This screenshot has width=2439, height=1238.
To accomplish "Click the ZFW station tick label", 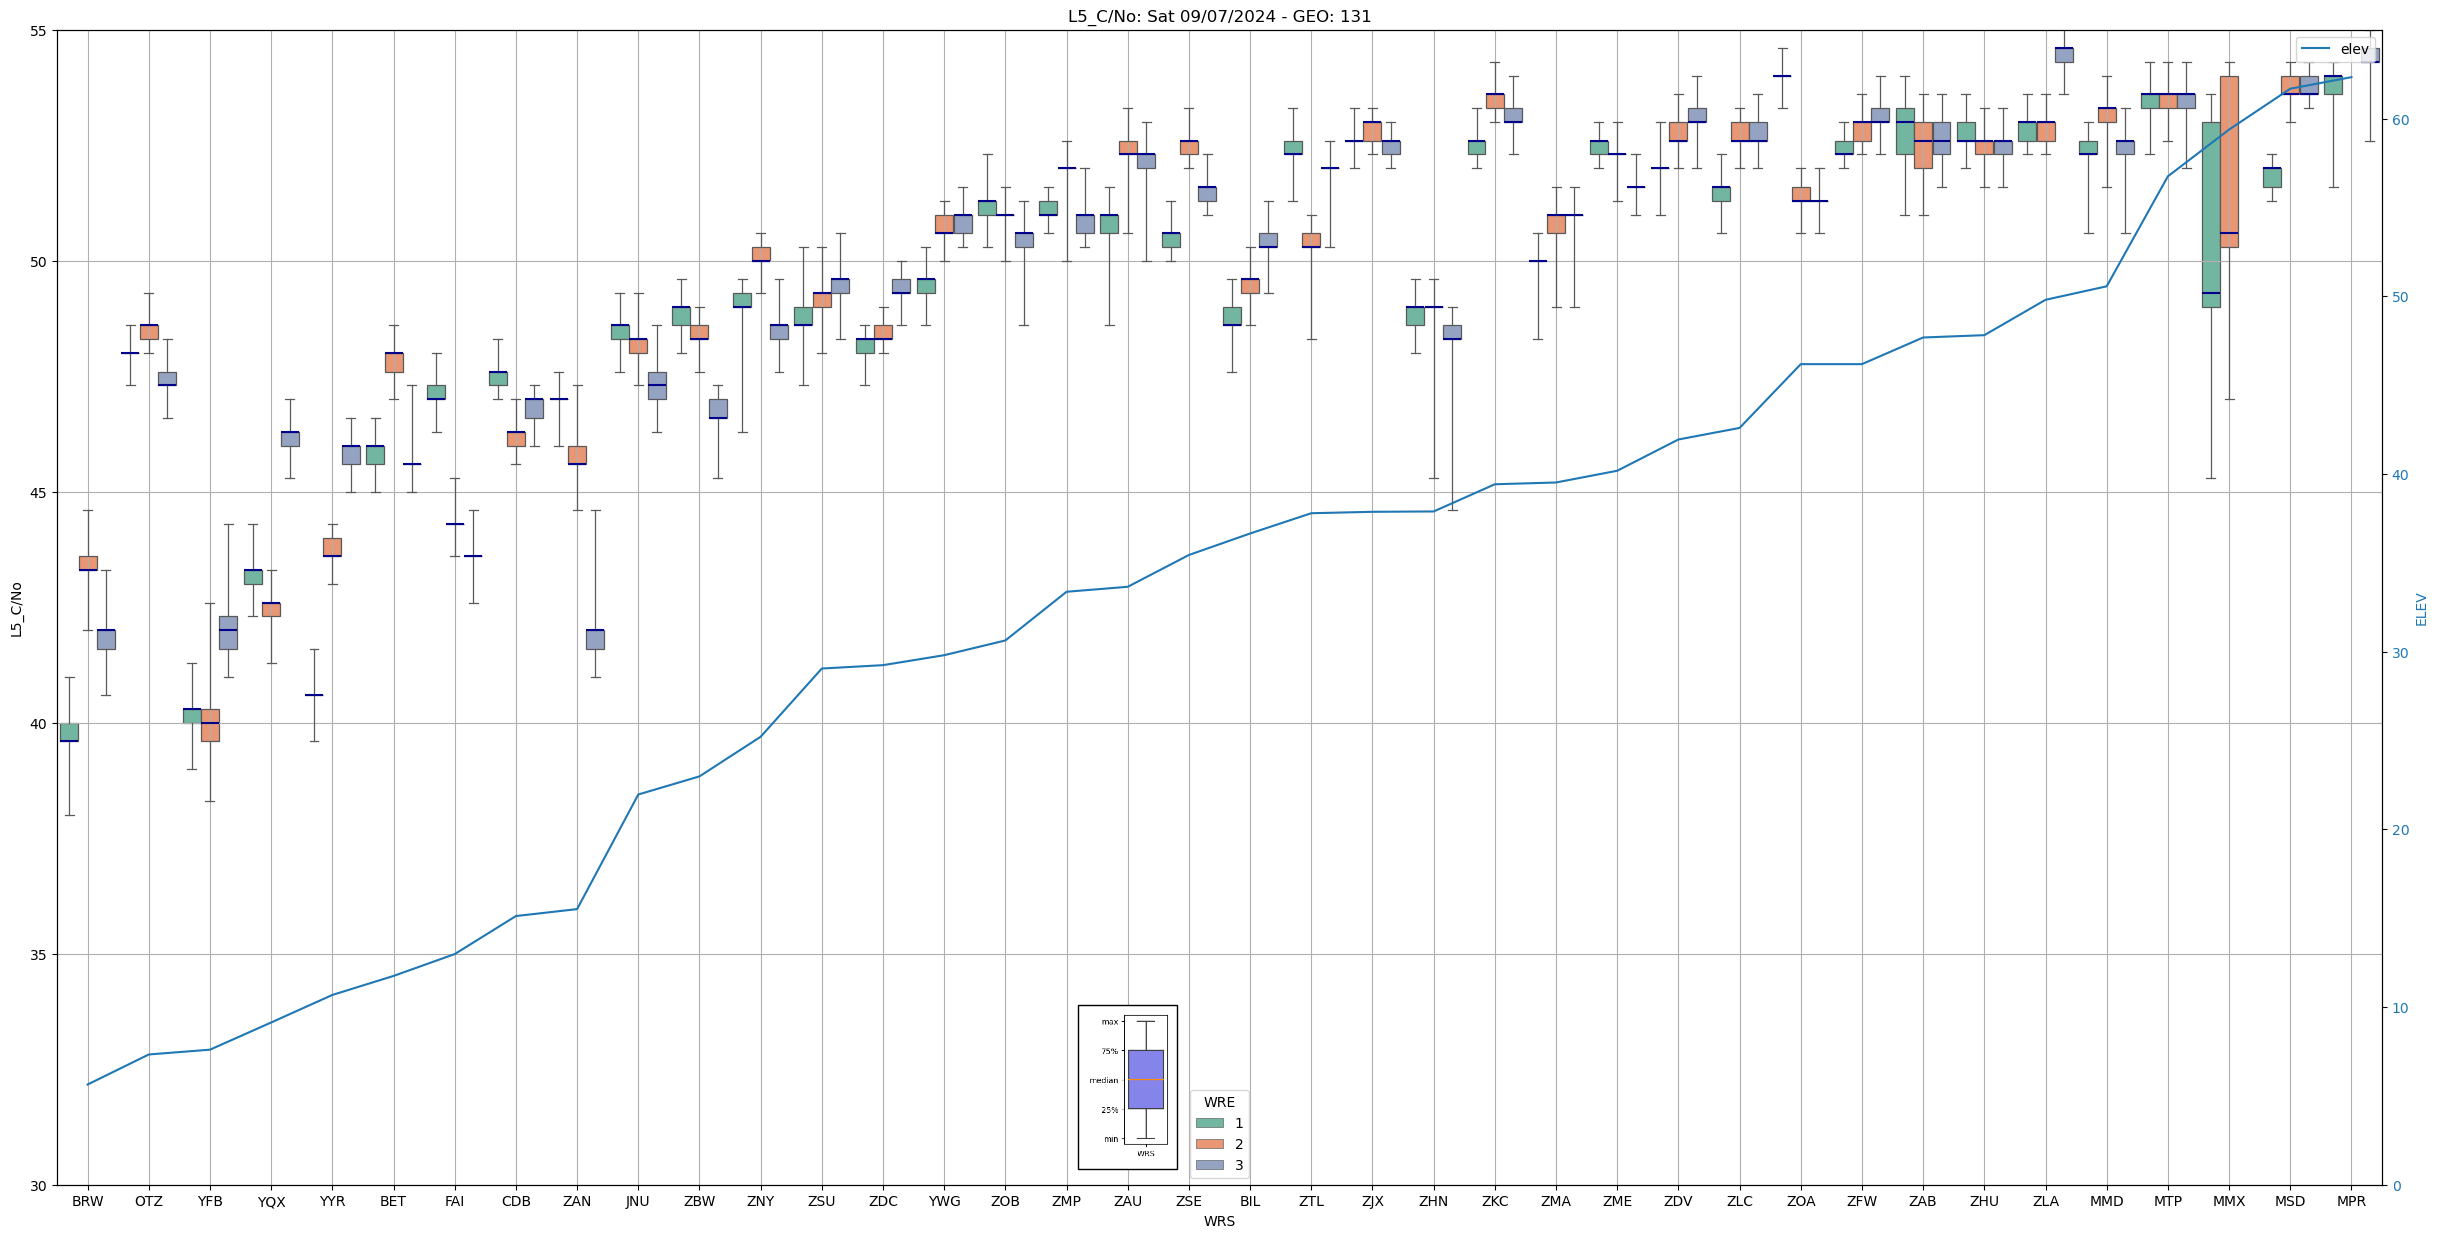I will (x=1862, y=1202).
